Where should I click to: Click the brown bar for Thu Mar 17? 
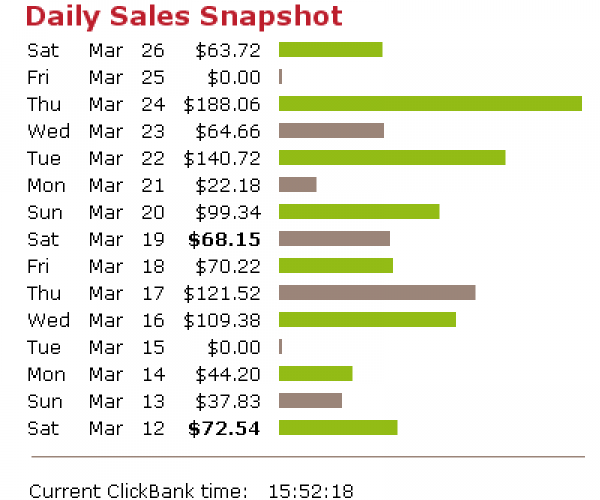pos(377,293)
